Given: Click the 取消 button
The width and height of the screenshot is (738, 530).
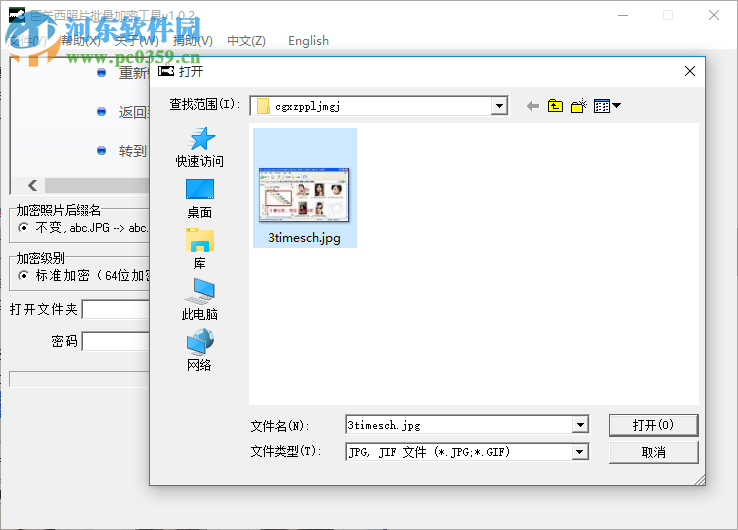Looking at the screenshot, I should 653,452.
